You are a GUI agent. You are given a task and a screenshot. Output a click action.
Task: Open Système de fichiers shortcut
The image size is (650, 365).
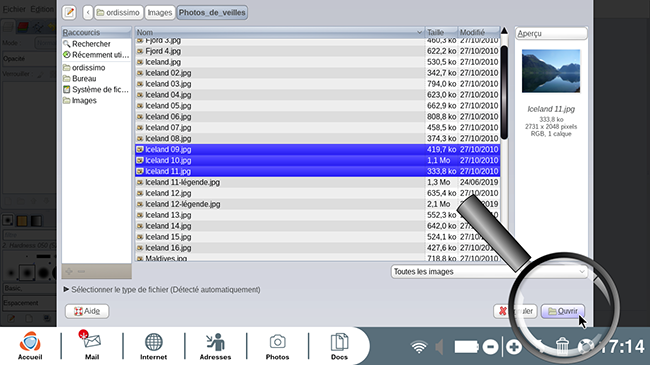click(x=96, y=90)
